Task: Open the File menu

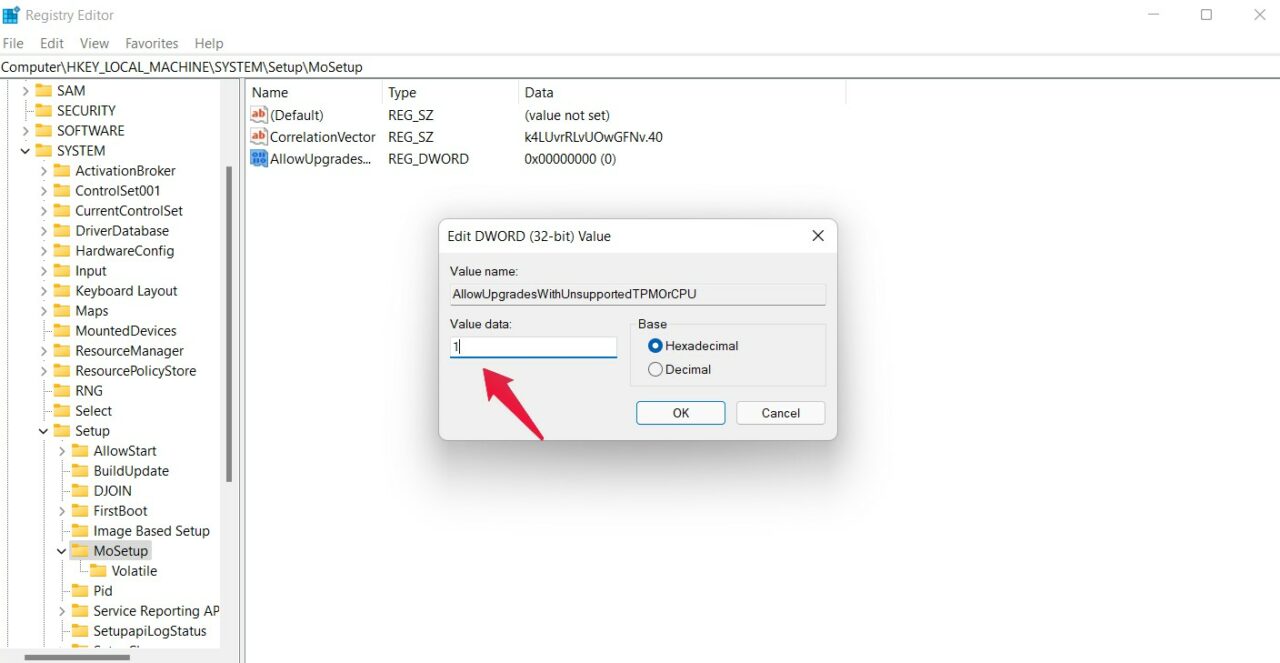Action: pos(14,43)
